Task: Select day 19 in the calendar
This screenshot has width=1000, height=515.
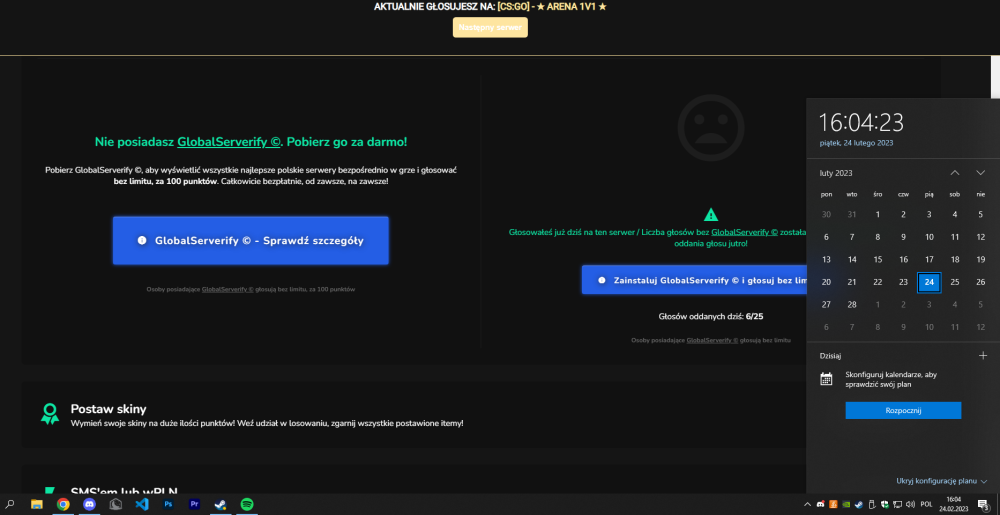Action: pos(981,259)
